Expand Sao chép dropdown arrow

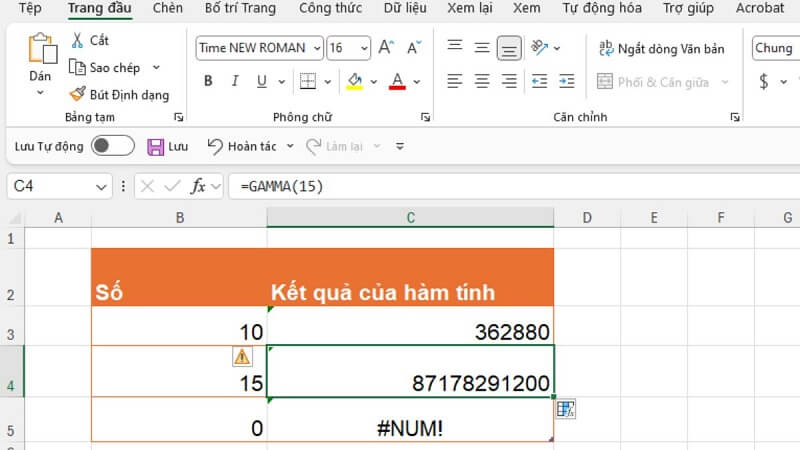(x=156, y=67)
